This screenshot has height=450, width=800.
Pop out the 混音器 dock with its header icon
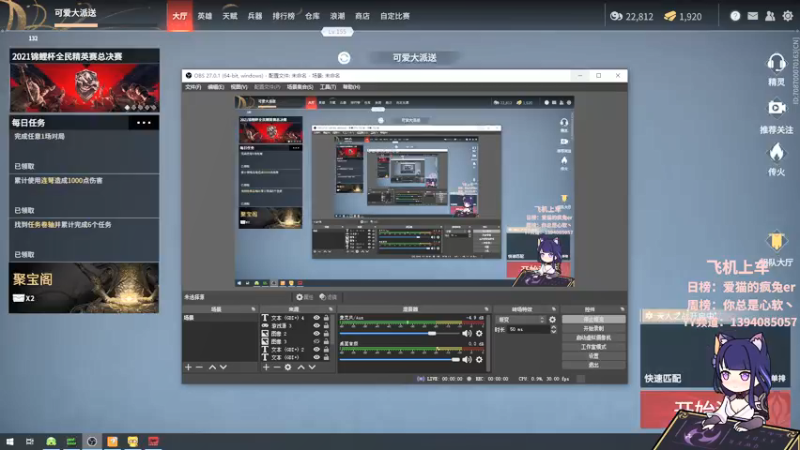pos(486,309)
